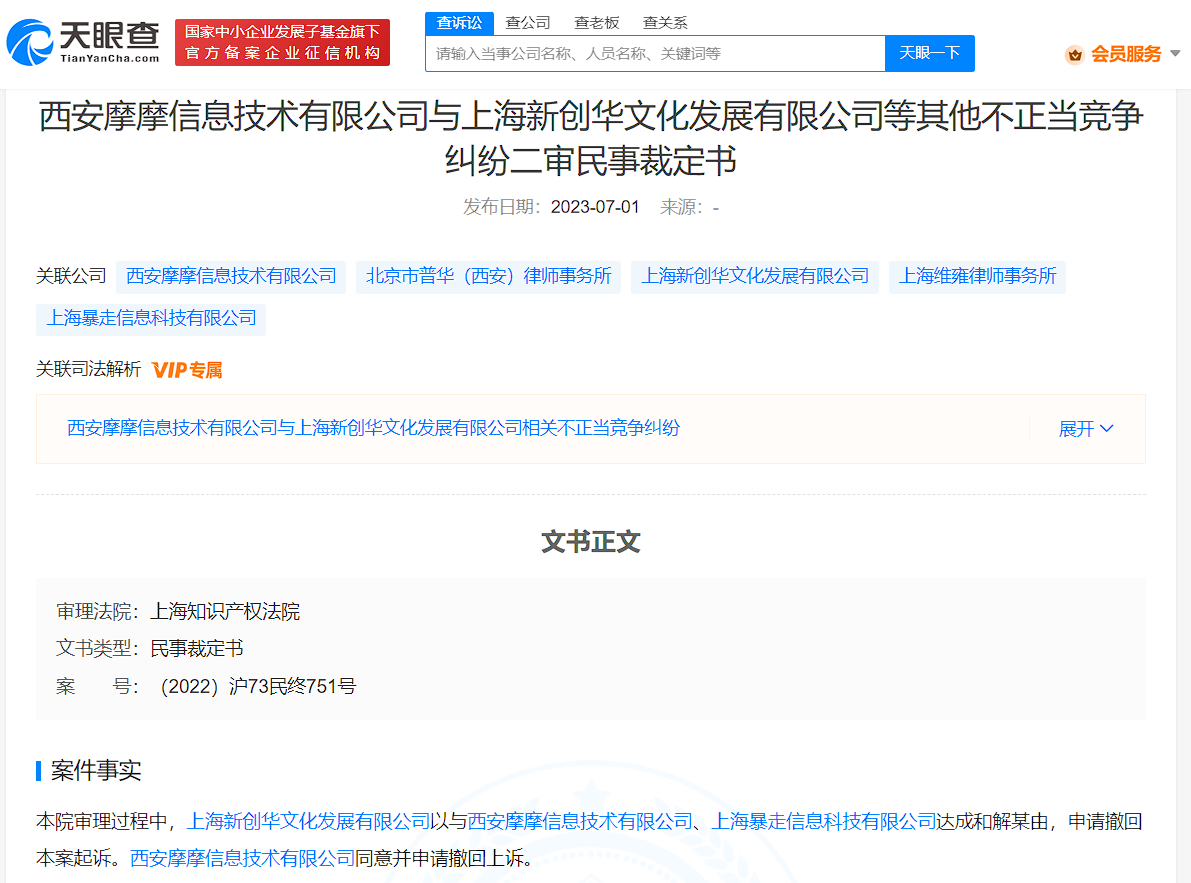
Task: Open the VIP专属 label icon
Action: 187,369
